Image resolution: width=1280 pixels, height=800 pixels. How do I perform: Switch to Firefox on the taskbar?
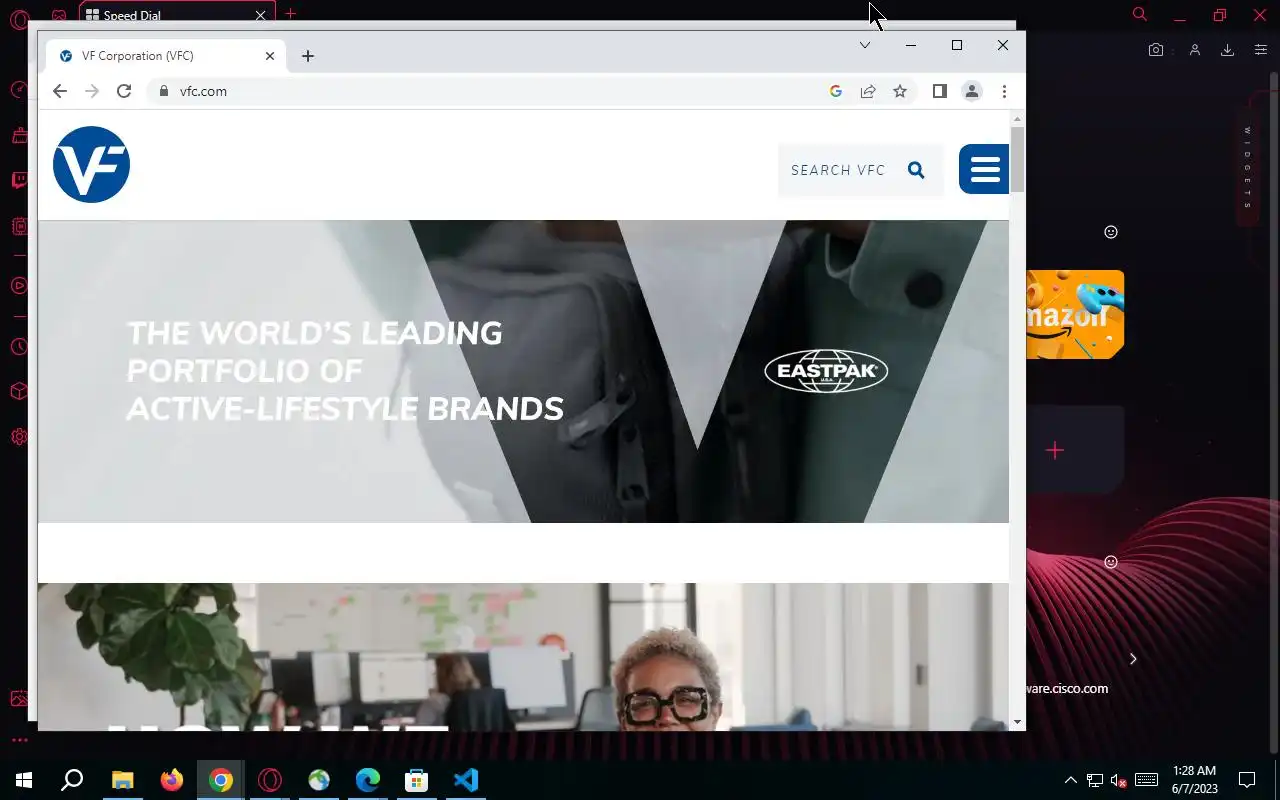172,780
